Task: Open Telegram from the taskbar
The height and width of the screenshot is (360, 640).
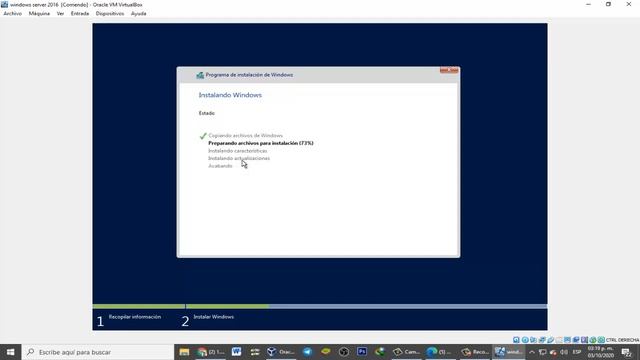Action: (x=307, y=352)
